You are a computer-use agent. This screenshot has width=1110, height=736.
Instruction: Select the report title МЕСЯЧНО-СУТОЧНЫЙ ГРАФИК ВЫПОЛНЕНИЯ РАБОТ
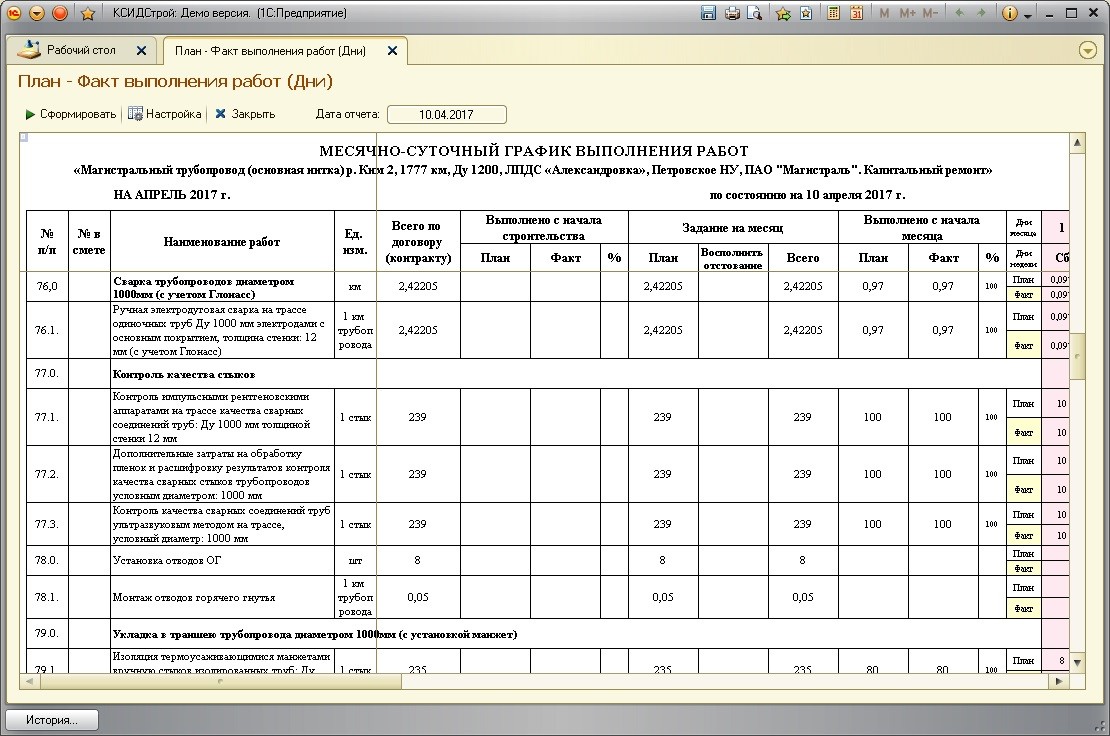click(534, 151)
